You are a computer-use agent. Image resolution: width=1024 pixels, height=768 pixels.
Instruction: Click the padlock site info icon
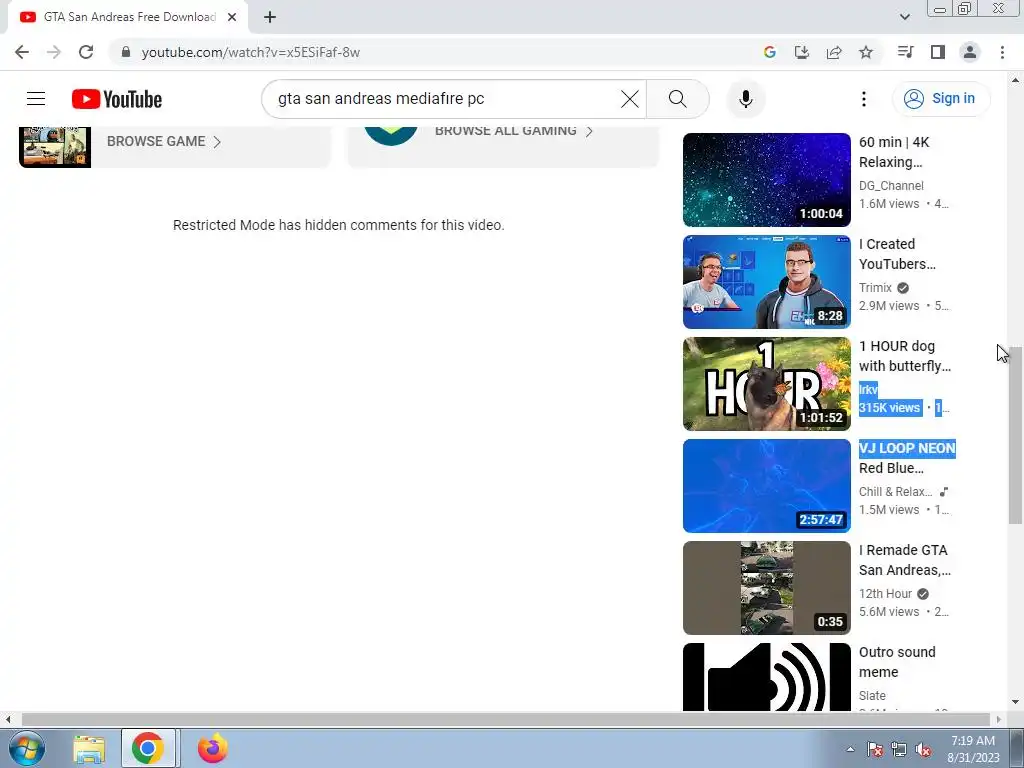pos(126,52)
